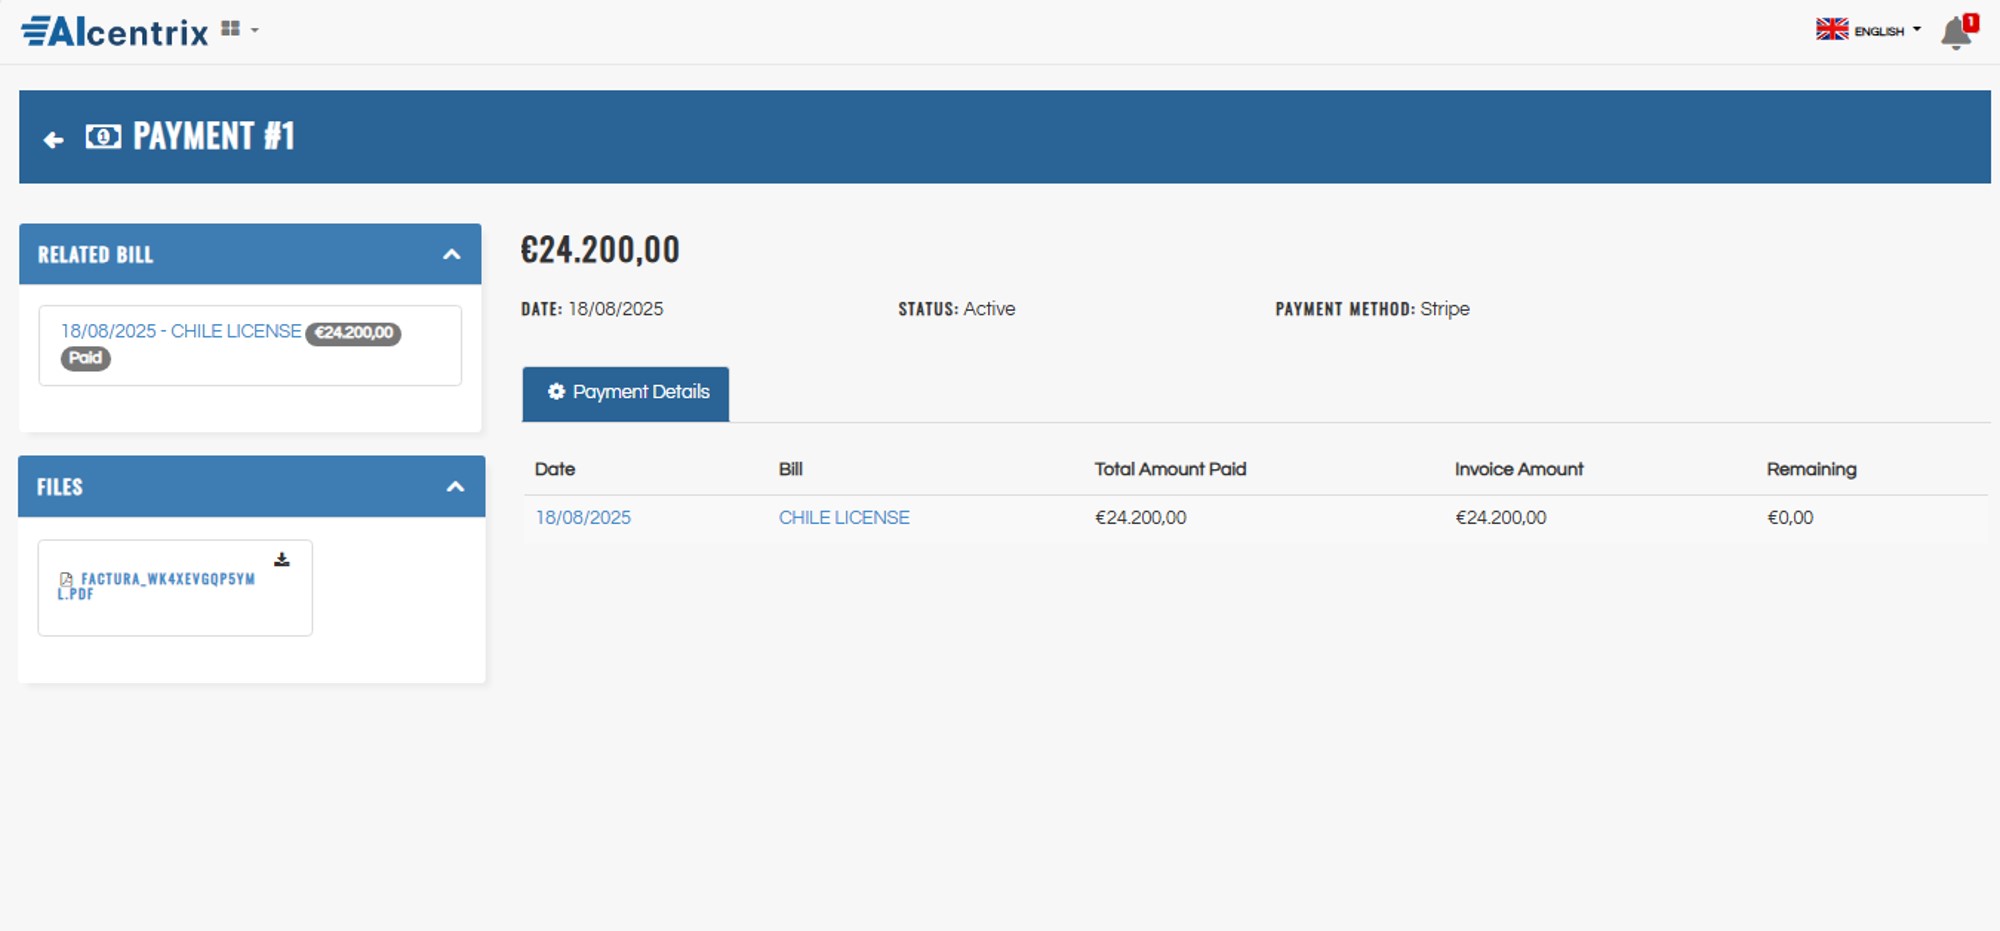
Task: Collapse the Related Bill panel
Action: tap(452, 255)
